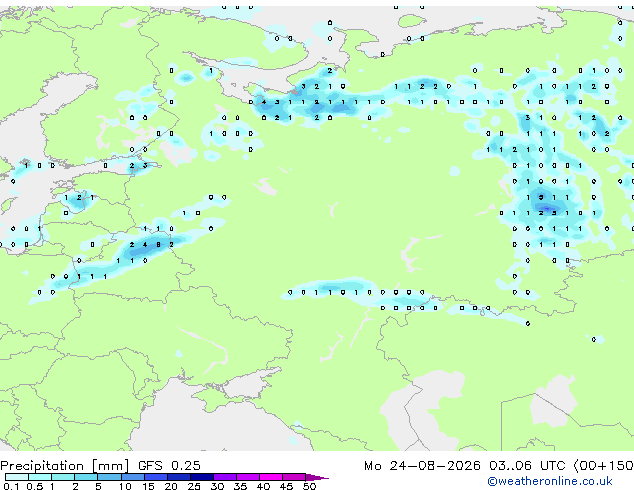Click the 25–30 mm dark blue swatch
The image size is (634, 490).
(202, 477)
